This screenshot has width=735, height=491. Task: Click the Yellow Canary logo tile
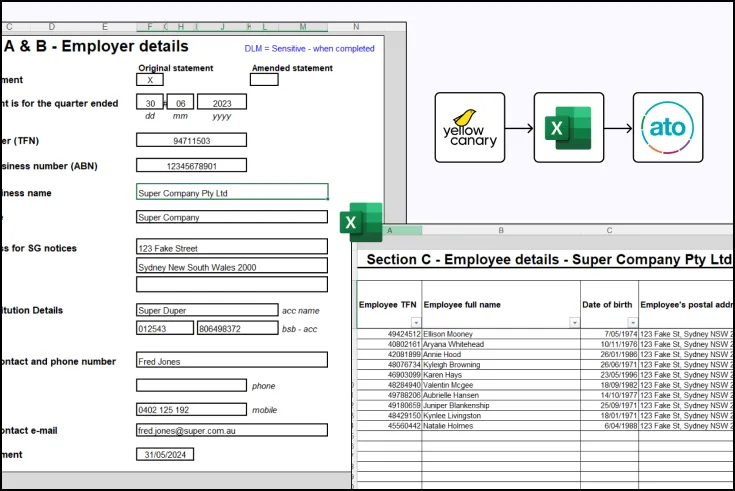(x=470, y=128)
